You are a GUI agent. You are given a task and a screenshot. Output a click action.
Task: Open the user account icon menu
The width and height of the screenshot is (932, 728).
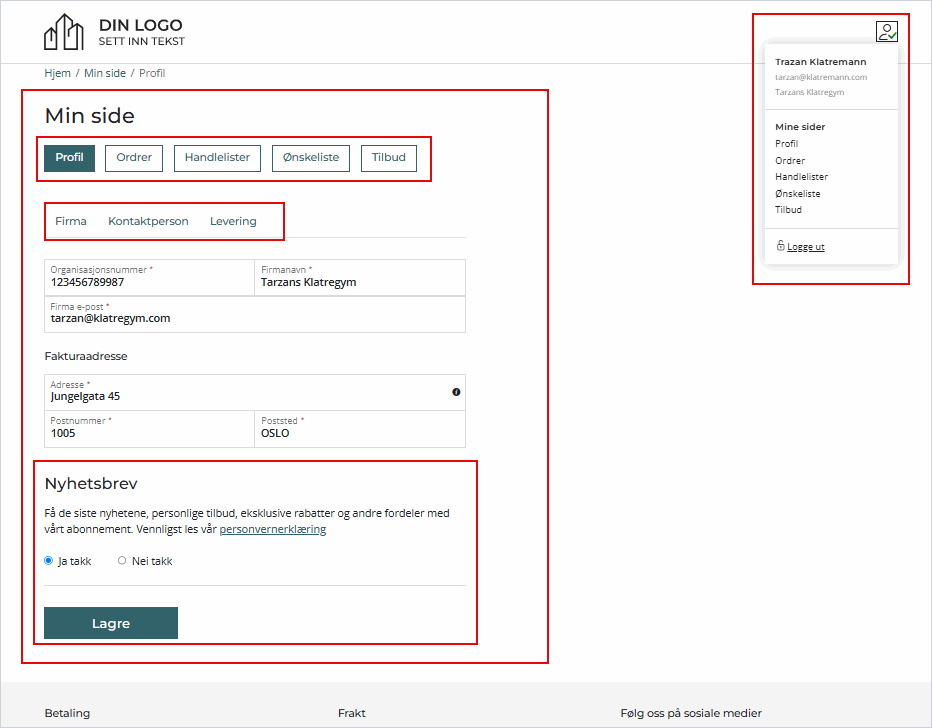click(x=886, y=32)
